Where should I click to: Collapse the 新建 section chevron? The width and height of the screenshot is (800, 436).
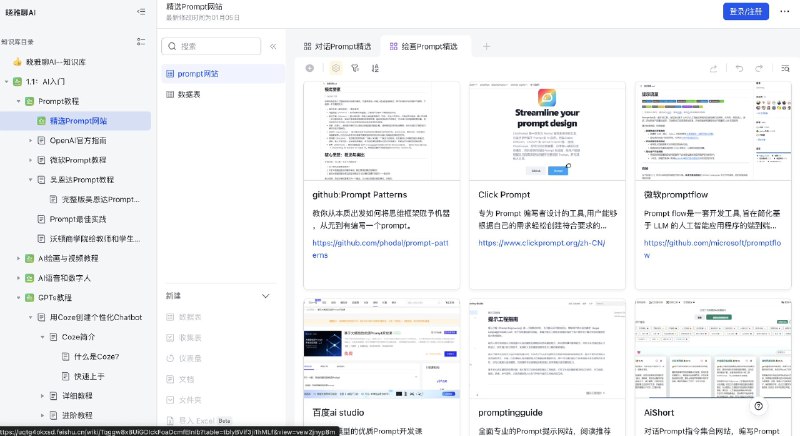click(265, 296)
